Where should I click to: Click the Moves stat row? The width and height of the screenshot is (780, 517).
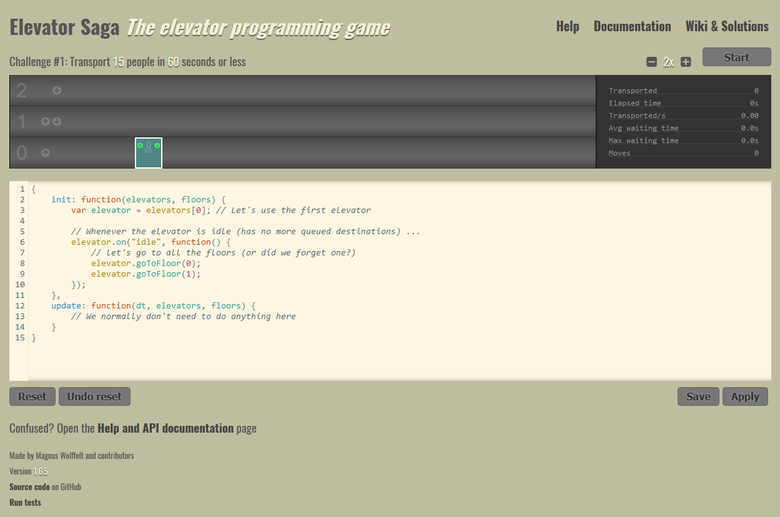[x=683, y=153]
